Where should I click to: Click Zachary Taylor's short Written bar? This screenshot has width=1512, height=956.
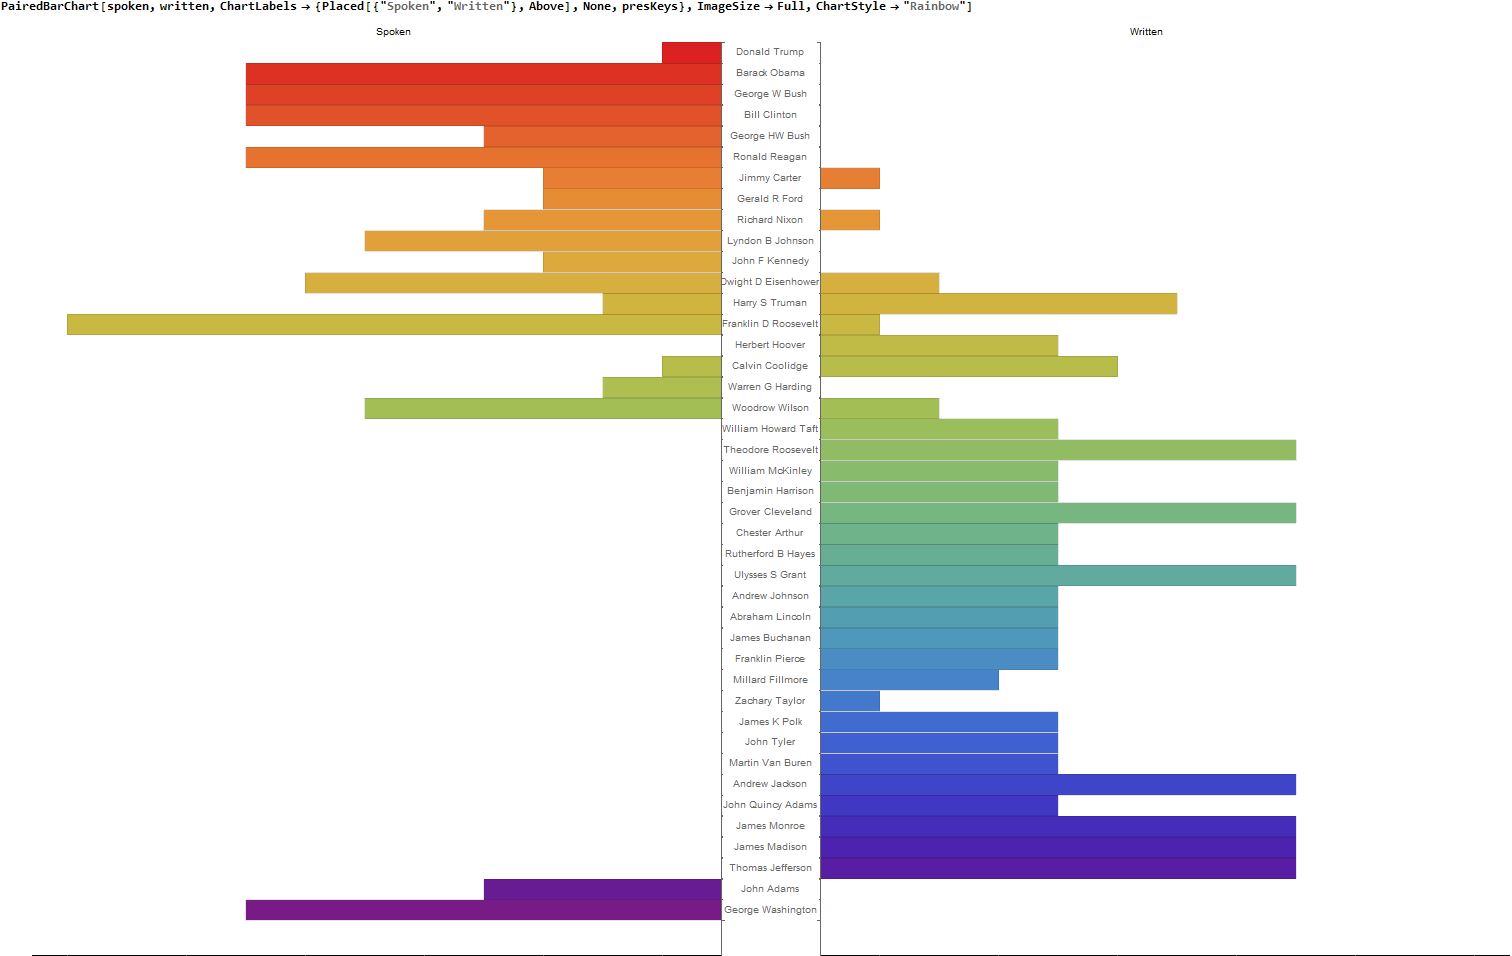(850, 701)
